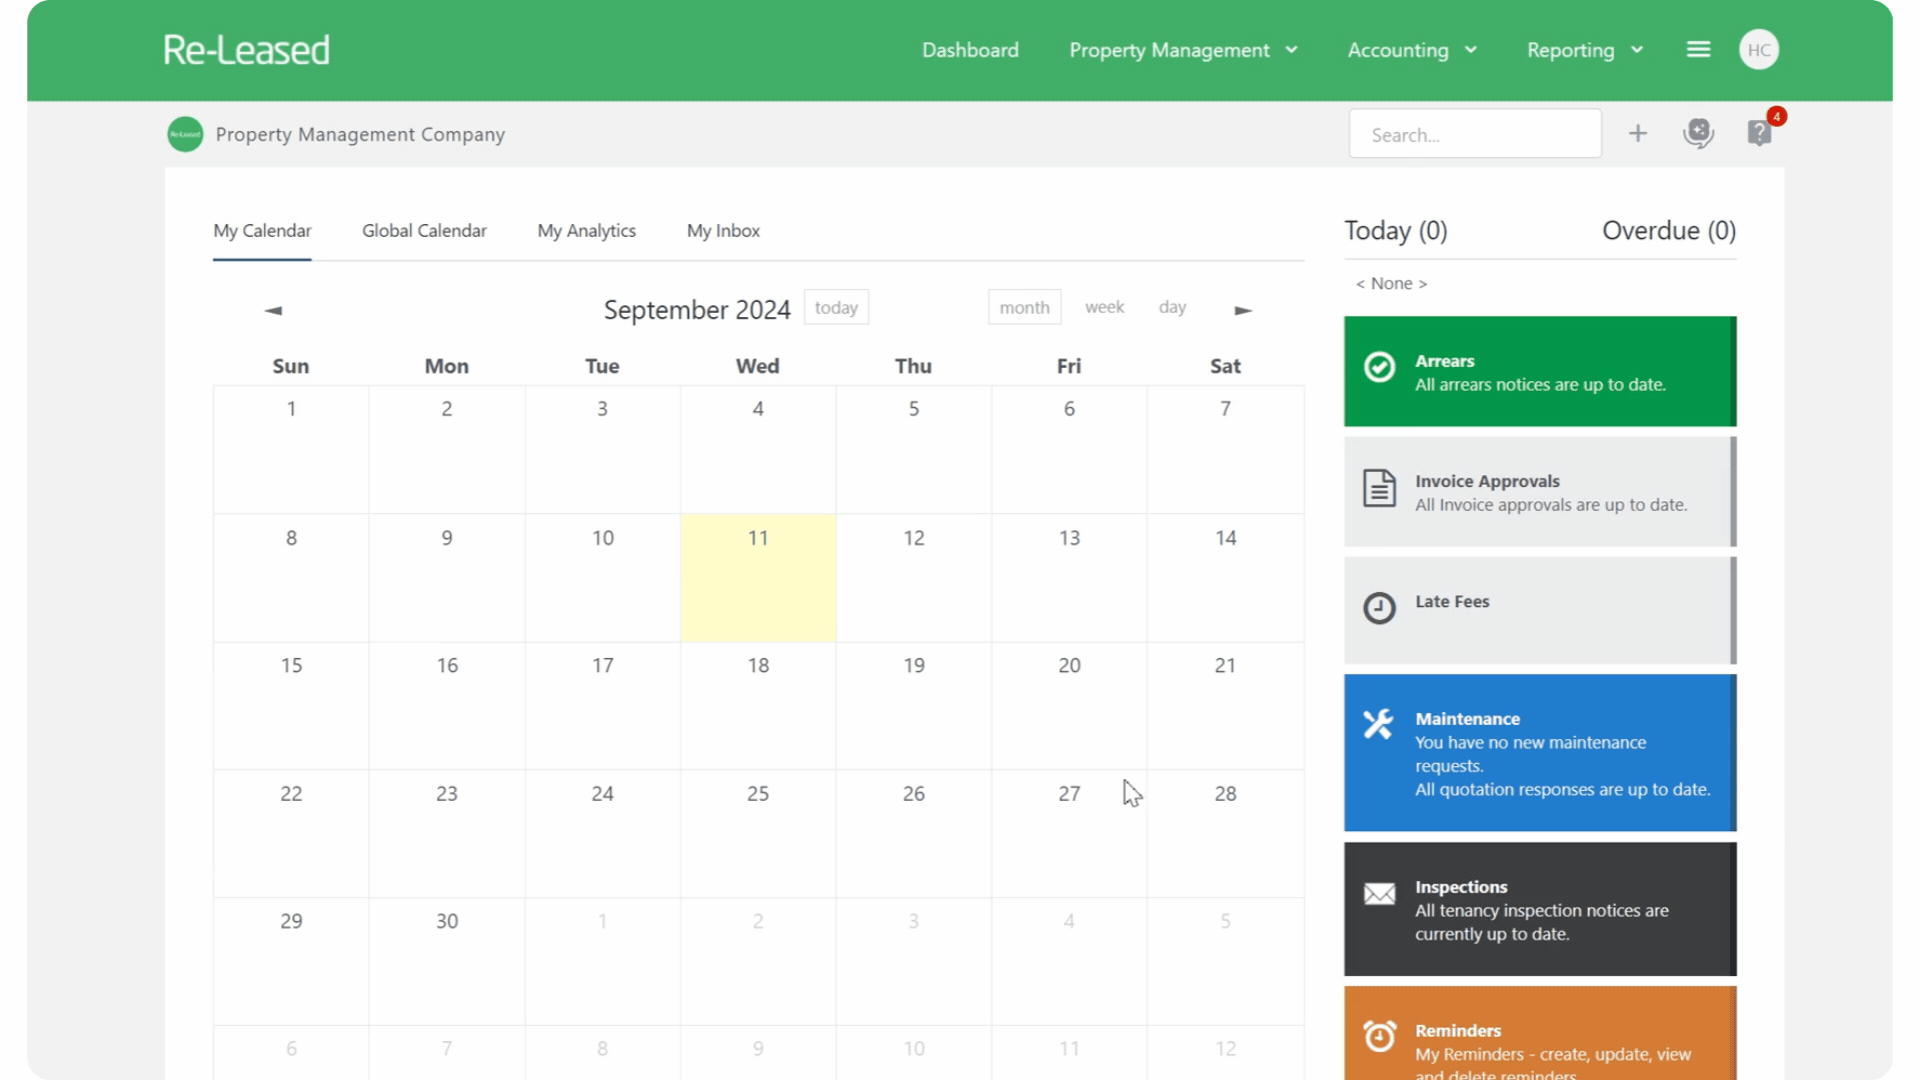This screenshot has width=1920, height=1080.
Task: Select September 20 on the calendar
Action: (1069, 706)
